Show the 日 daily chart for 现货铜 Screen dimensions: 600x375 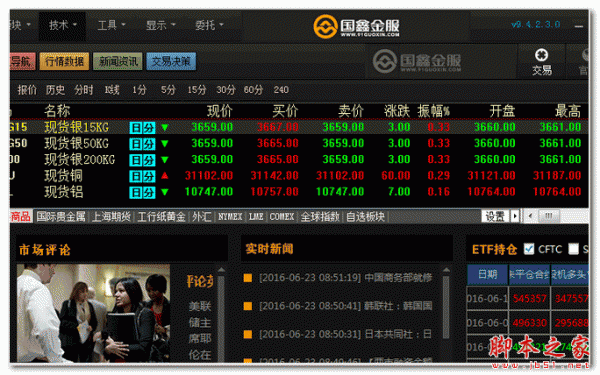coord(136,176)
